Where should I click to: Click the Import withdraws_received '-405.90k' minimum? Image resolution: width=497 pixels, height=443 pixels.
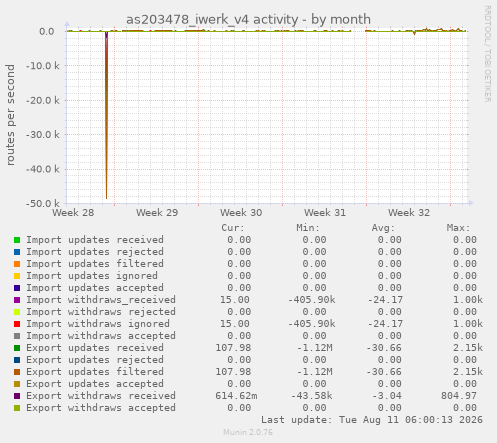point(312,300)
